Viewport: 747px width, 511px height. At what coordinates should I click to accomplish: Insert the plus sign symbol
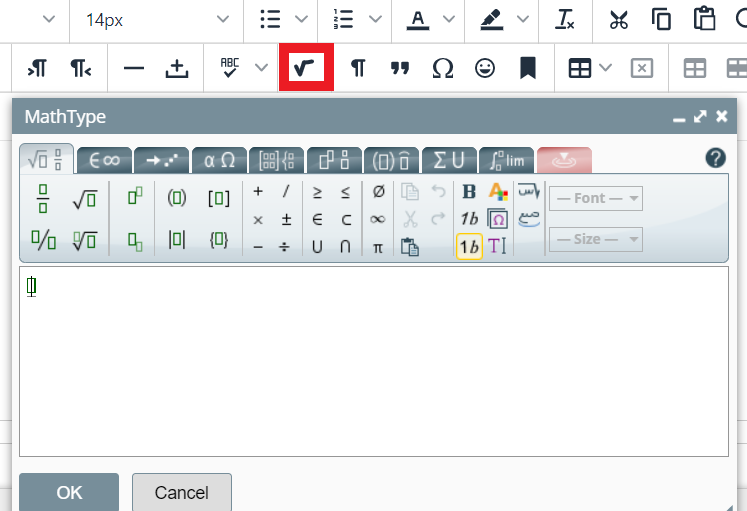(258, 191)
